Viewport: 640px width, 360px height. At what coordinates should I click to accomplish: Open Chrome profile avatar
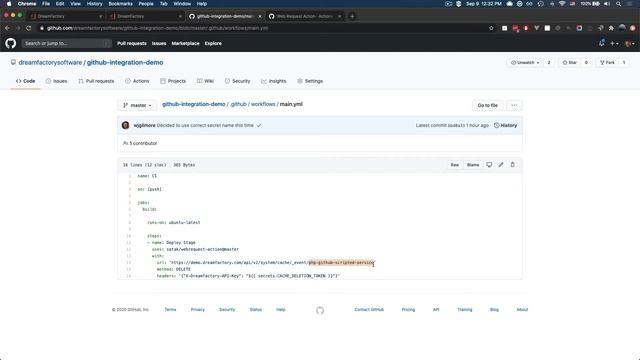point(622,28)
